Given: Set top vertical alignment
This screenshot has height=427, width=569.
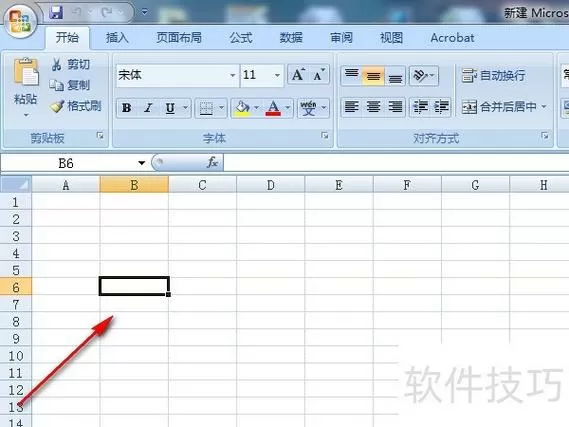Looking at the screenshot, I should pyautogui.click(x=351, y=75).
